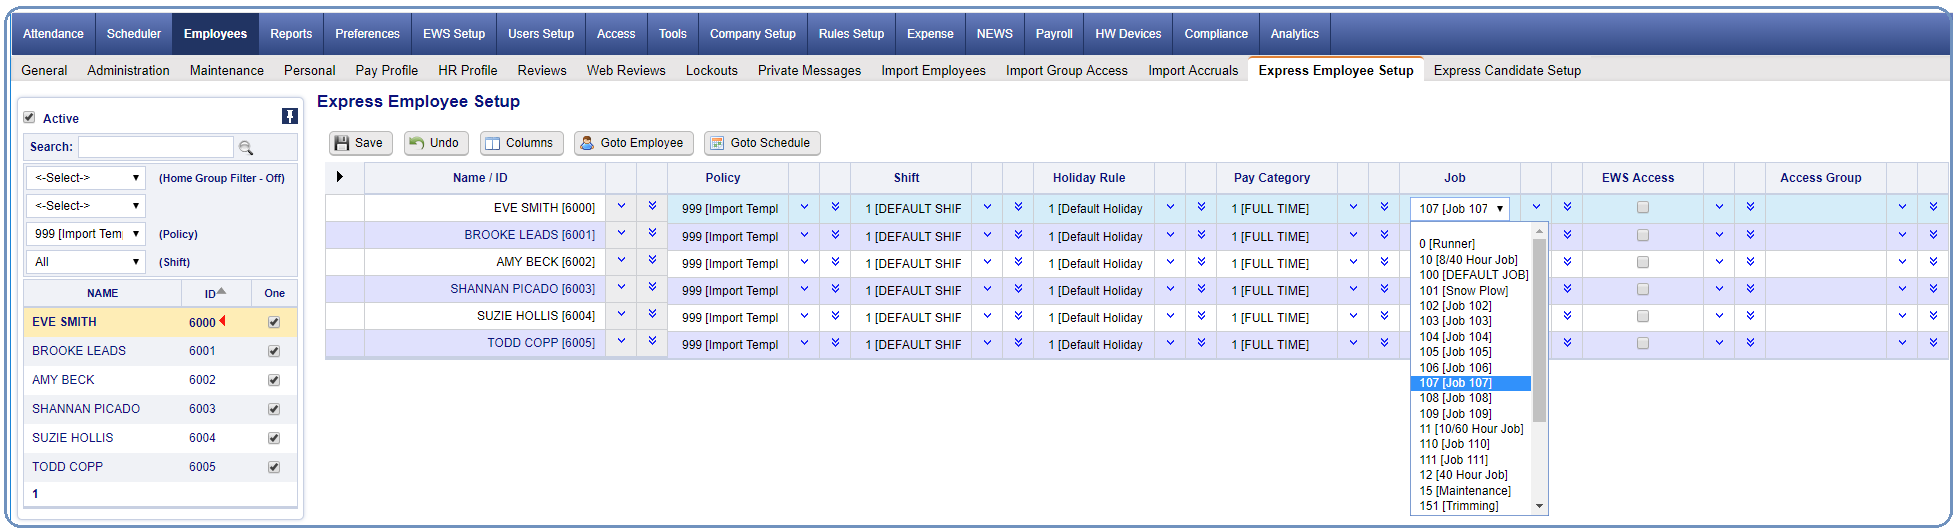Open the Payroll menu
The height and width of the screenshot is (531, 1956).
click(1053, 34)
